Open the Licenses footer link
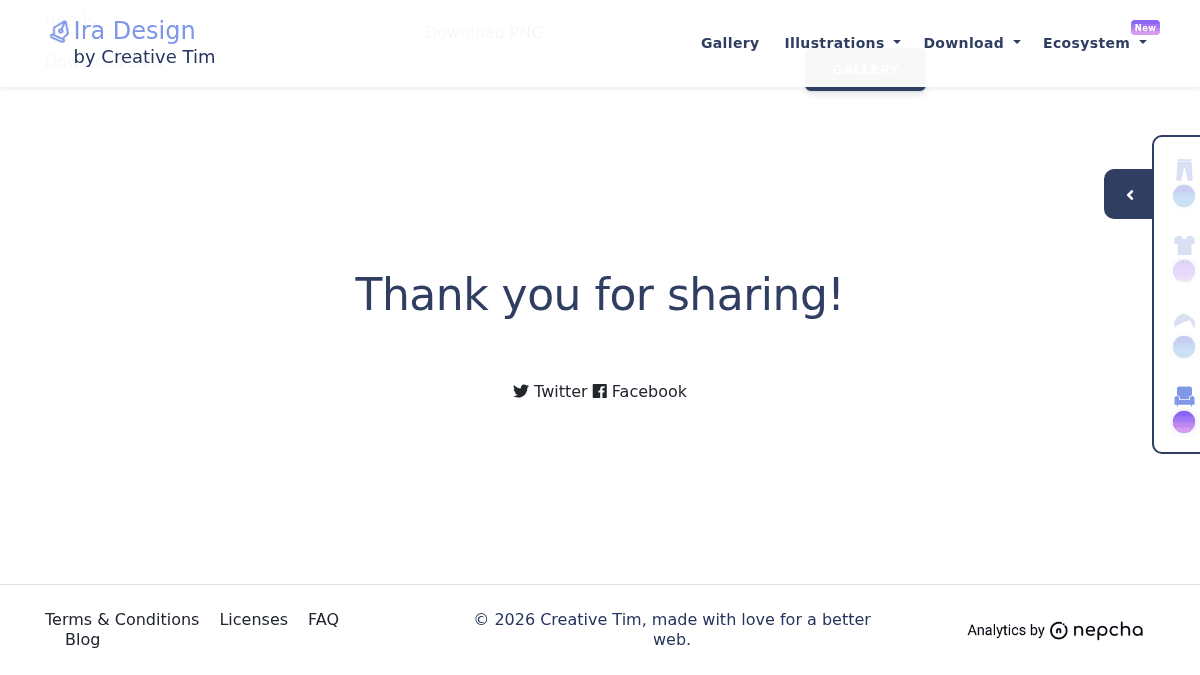1200x675 pixels. [254, 619]
